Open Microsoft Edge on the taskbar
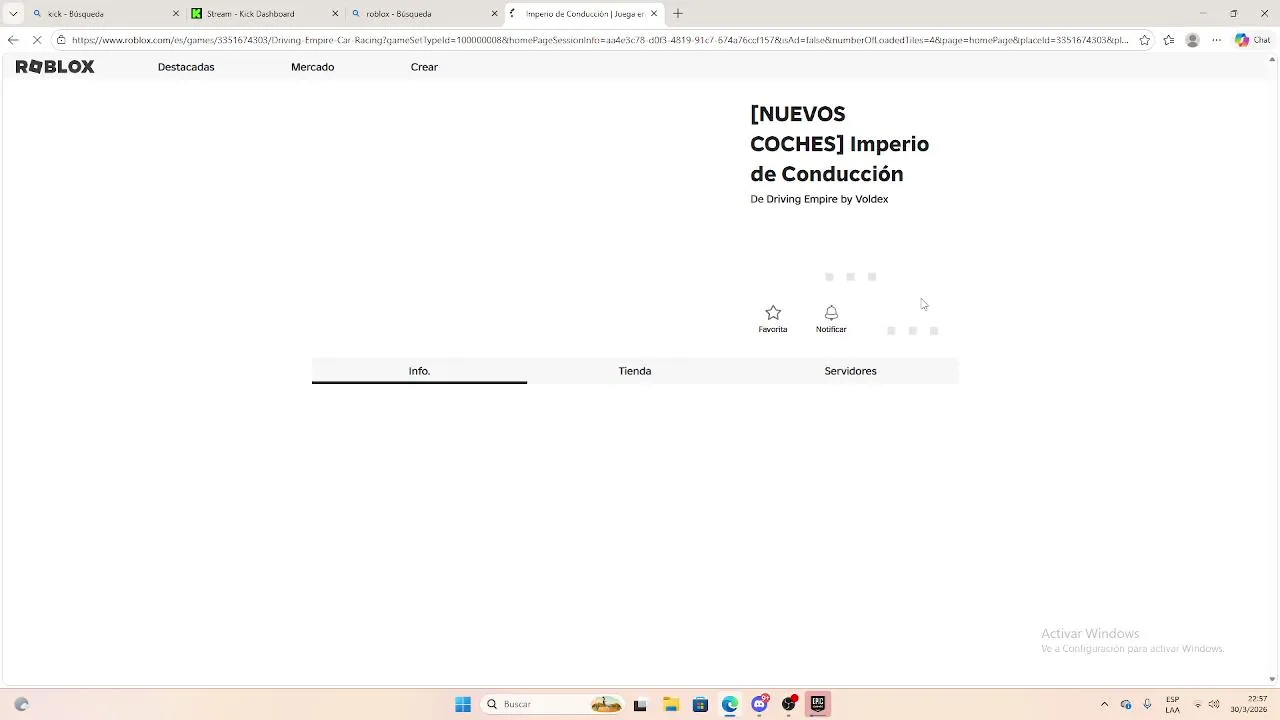Viewport: 1280px width, 720px height. [x=730, y=704]
